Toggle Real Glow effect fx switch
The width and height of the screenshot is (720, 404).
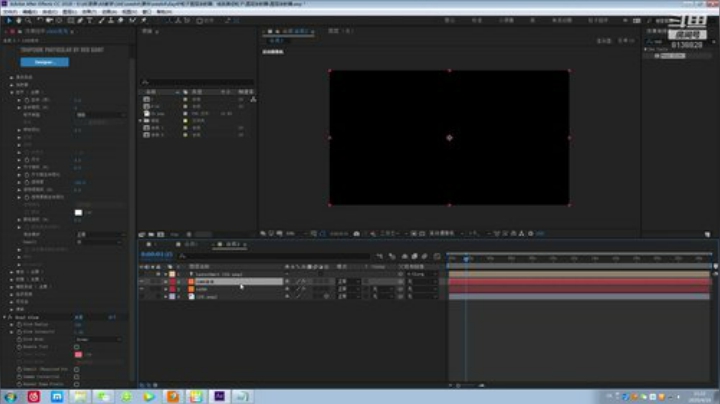tap(10, 317)
